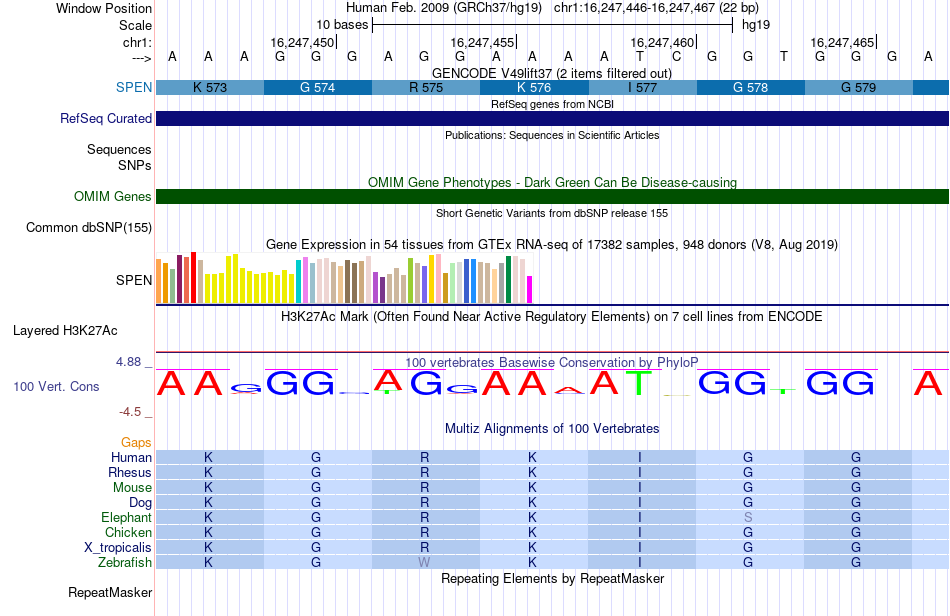Select the X_tropicalis species label
Image resolution: width=950 pixels, height=616 pixels.
point(118,548)
